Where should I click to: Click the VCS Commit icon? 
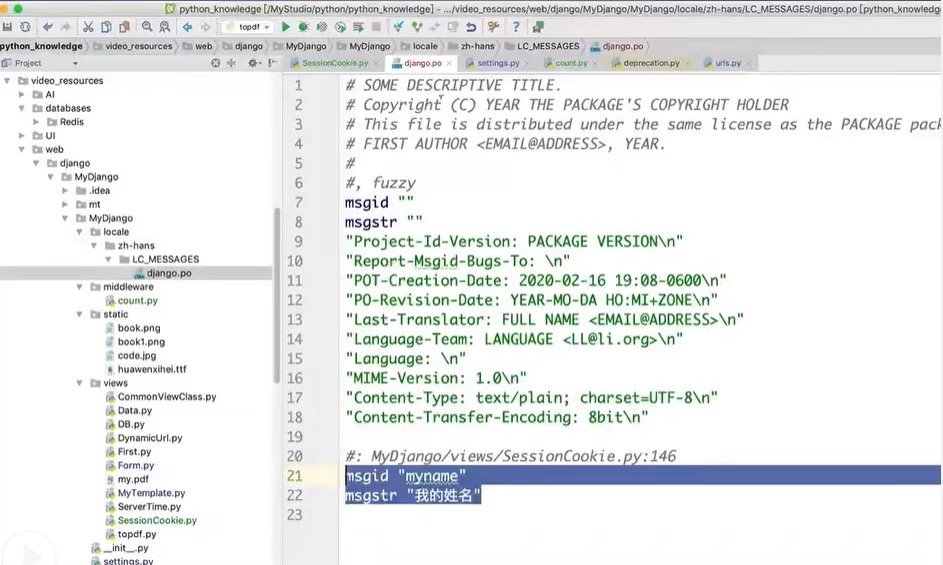pos(417,27)
